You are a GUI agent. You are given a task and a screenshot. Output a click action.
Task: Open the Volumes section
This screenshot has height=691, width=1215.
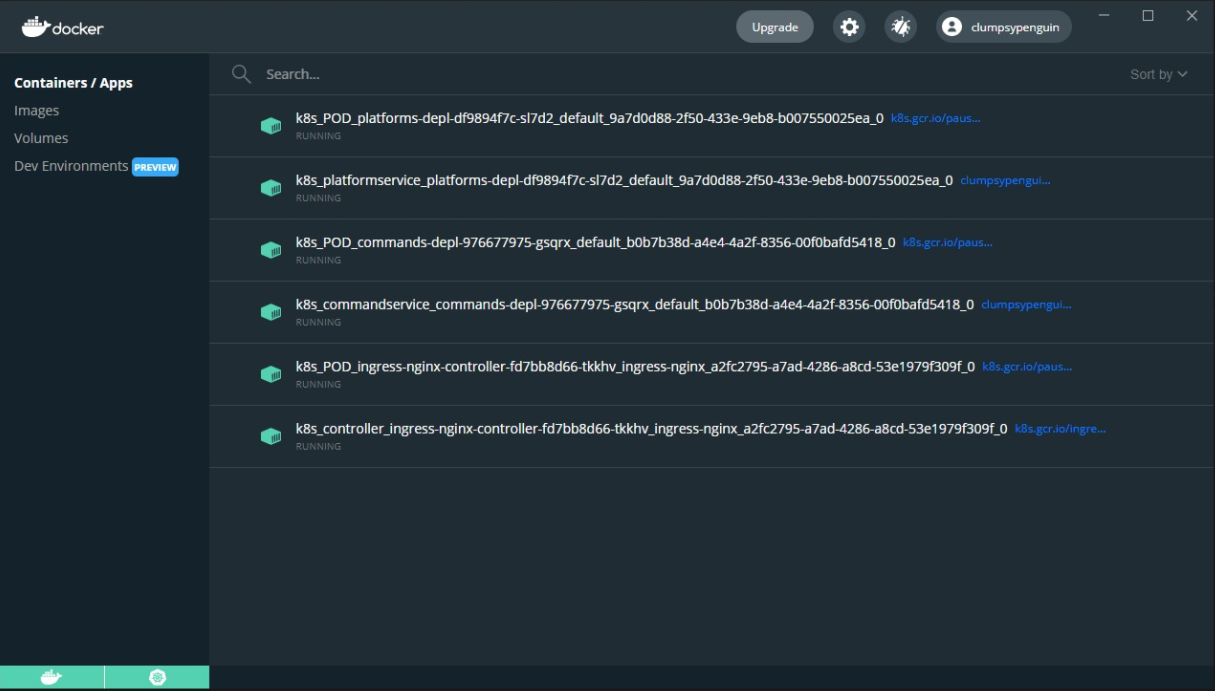41,138
